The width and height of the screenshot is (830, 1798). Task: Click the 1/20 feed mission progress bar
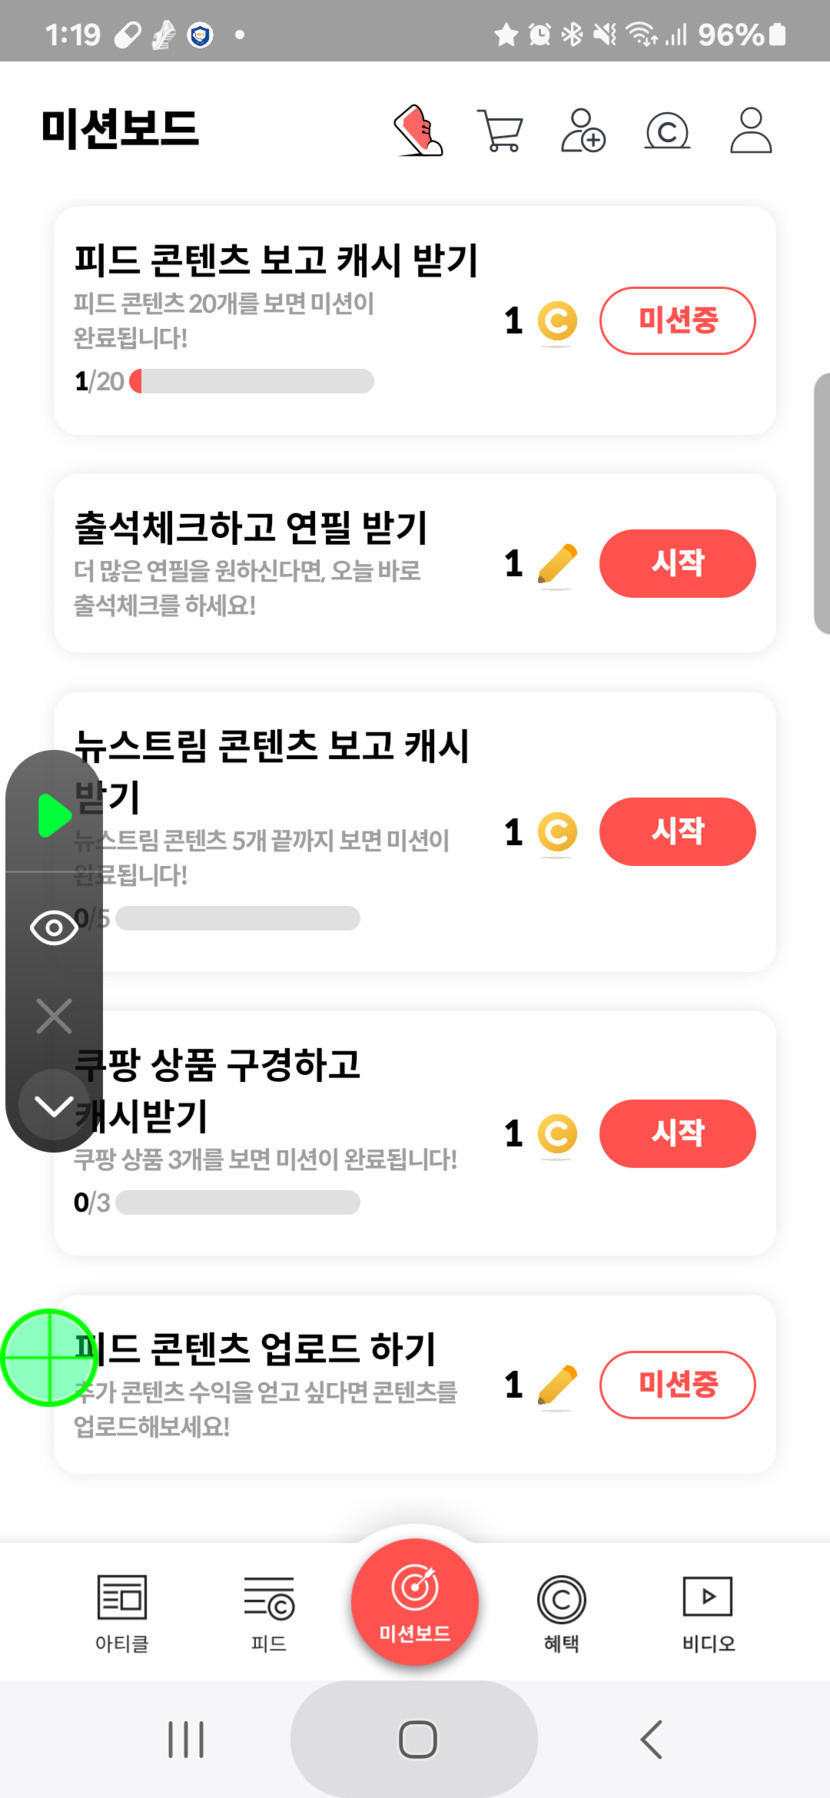point(252,381)
